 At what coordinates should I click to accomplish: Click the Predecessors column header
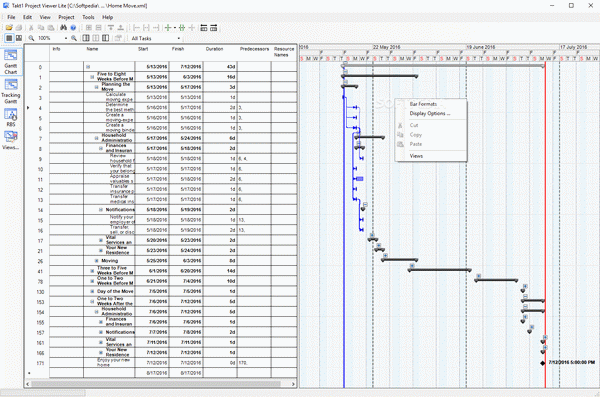click(x=254, y=49)
